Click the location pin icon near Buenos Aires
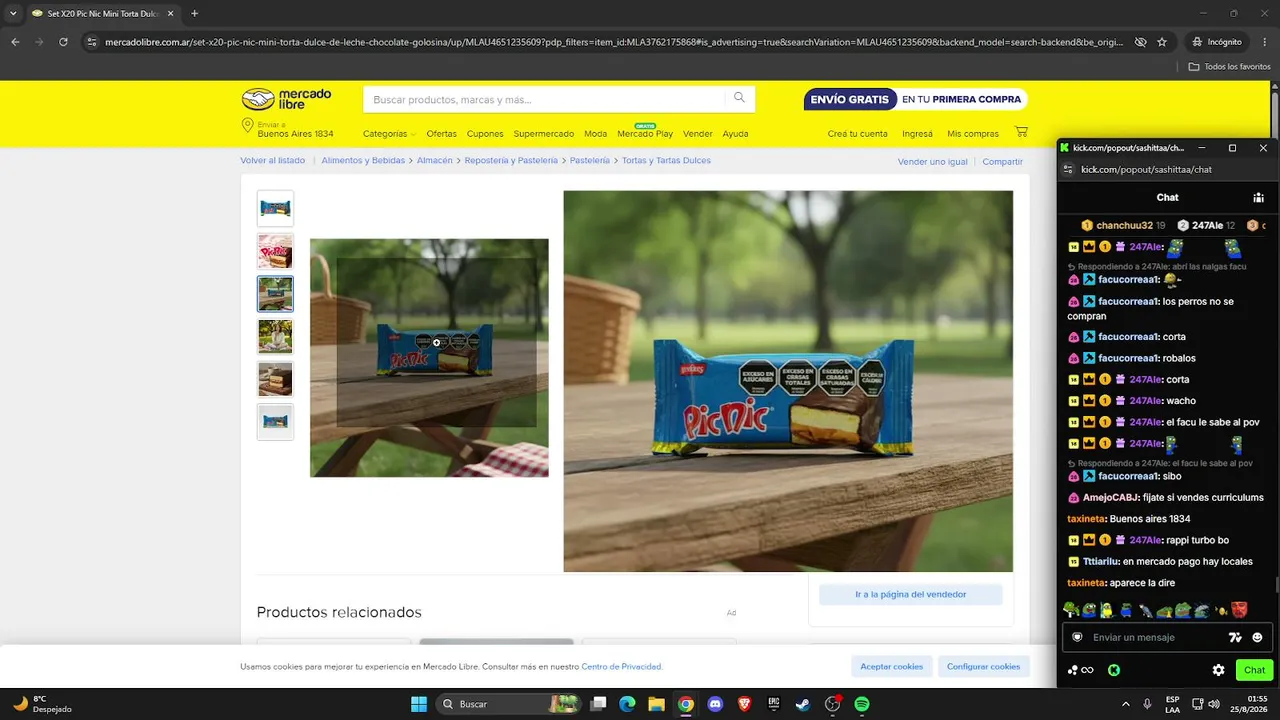The height and width of the screenshot is (720, 1280). (247, 126)
